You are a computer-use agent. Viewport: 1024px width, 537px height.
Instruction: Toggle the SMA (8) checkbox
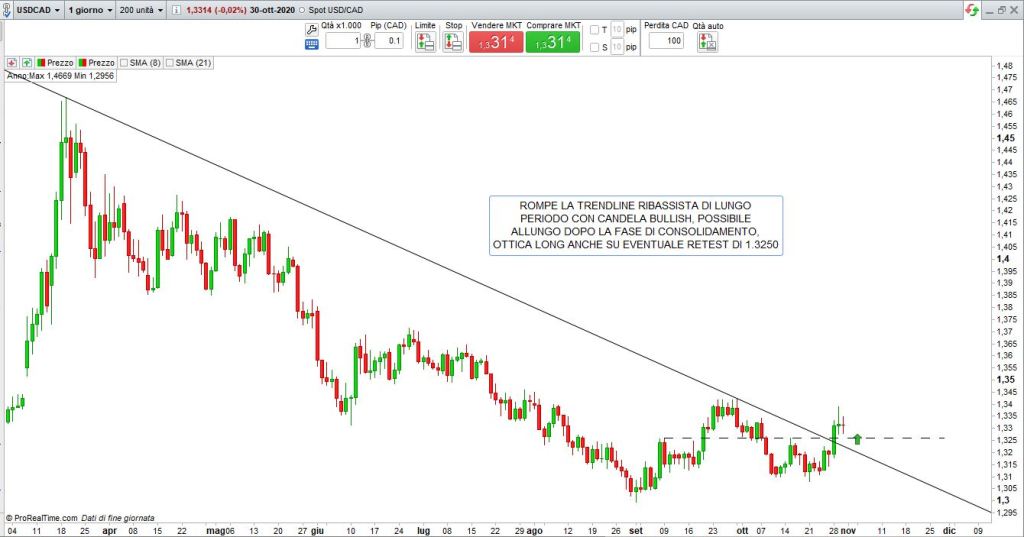tap(125, 63)
